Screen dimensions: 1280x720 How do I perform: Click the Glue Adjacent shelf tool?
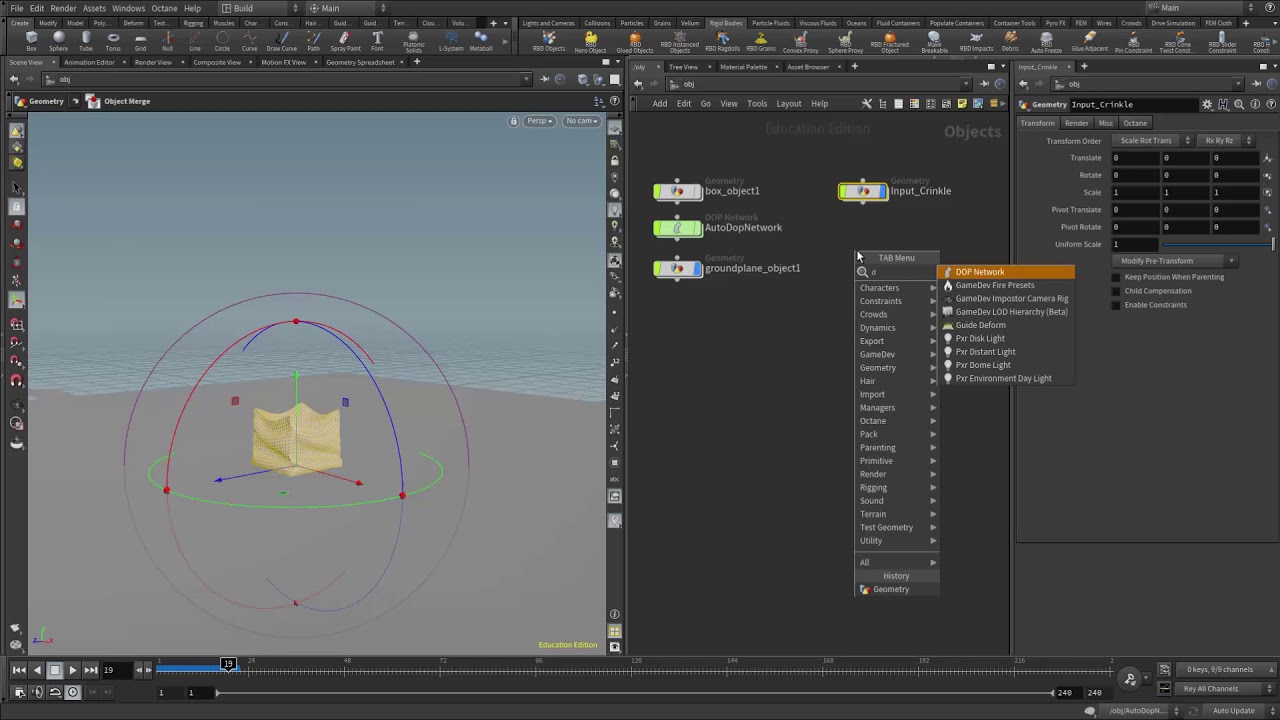pos(1089,42)
